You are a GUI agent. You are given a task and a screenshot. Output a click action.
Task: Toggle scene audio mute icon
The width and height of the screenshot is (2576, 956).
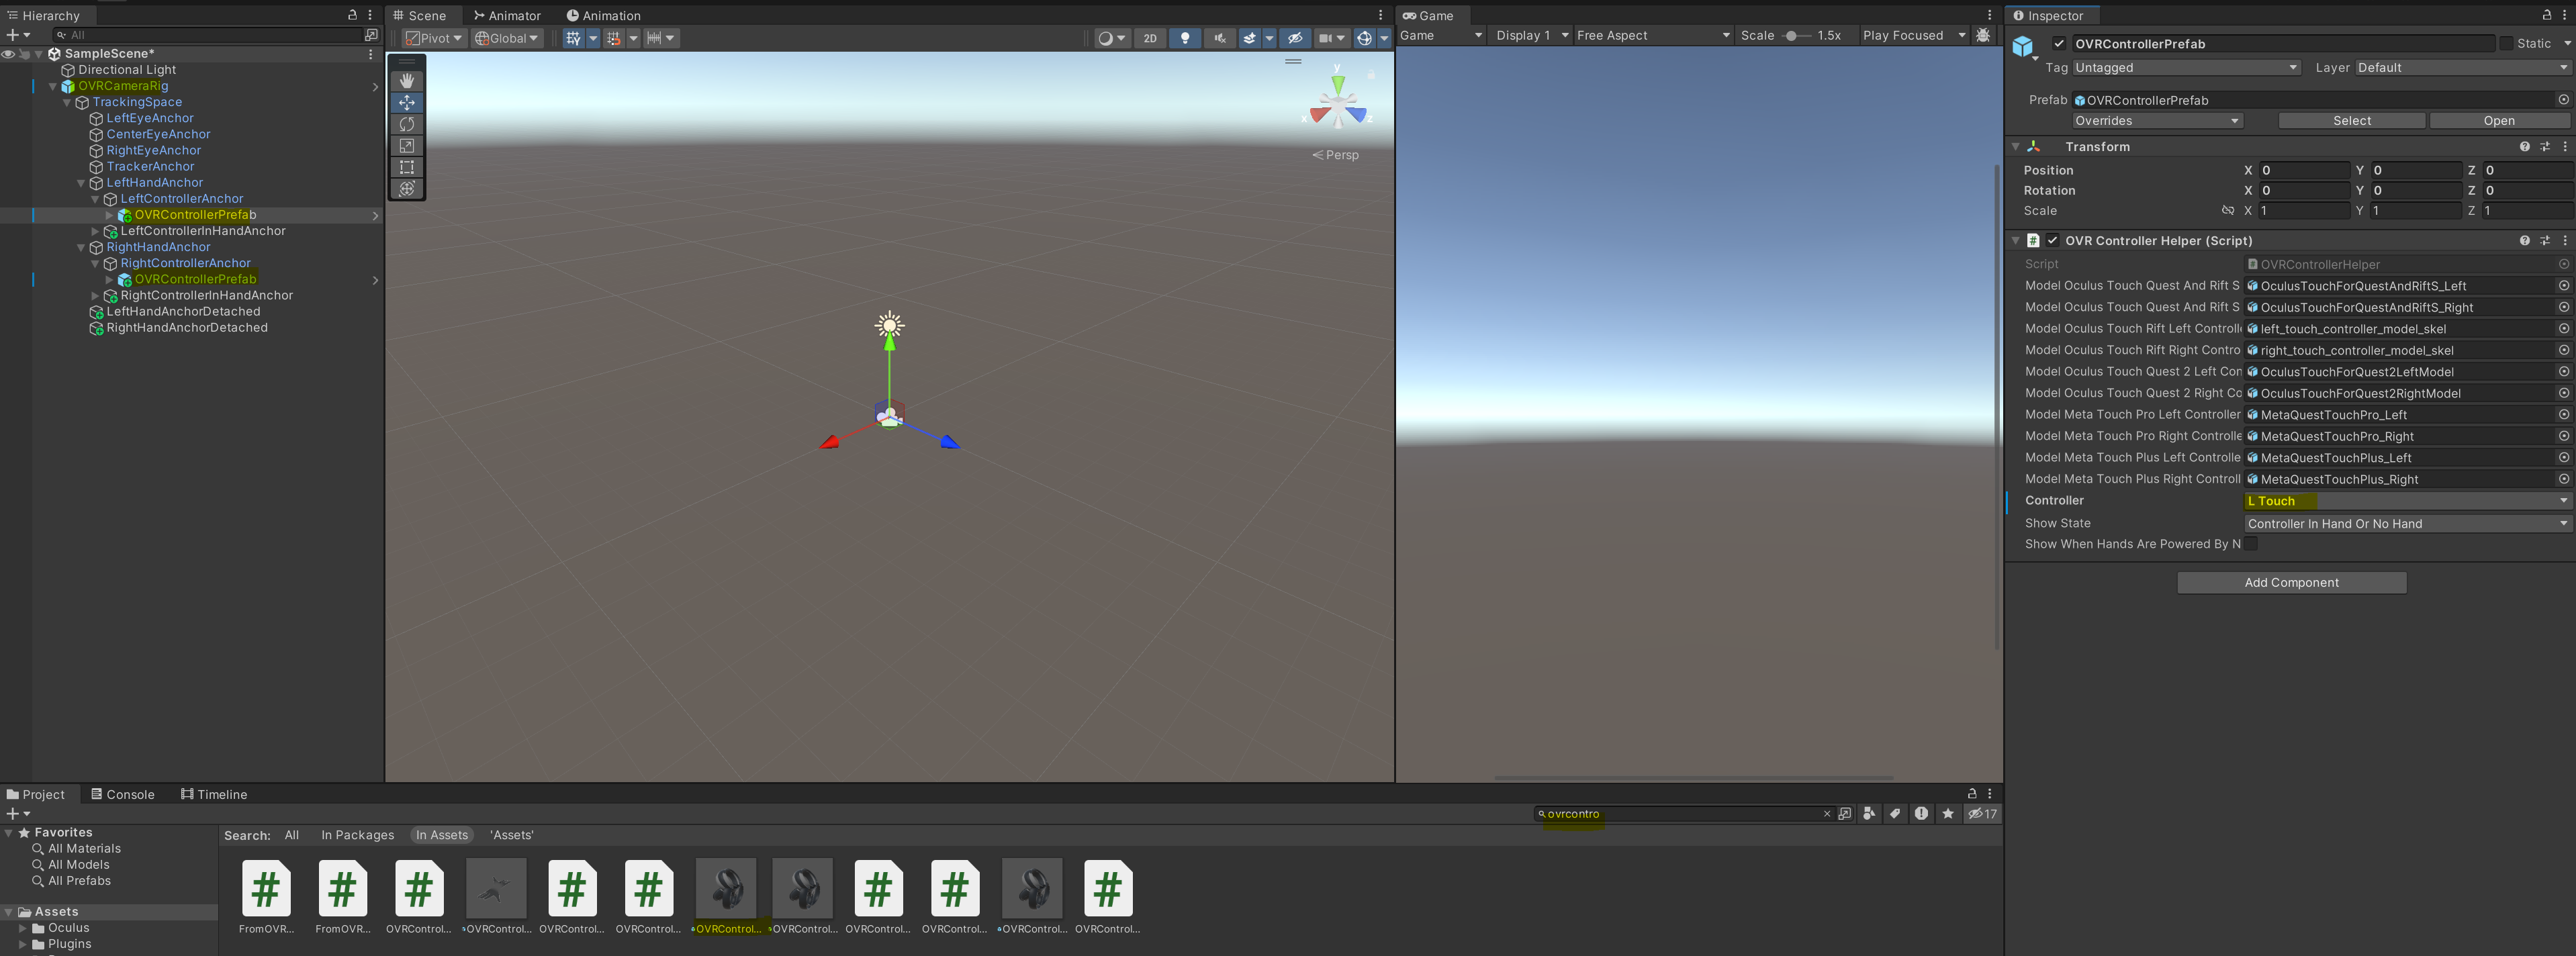pos(1219,38)
